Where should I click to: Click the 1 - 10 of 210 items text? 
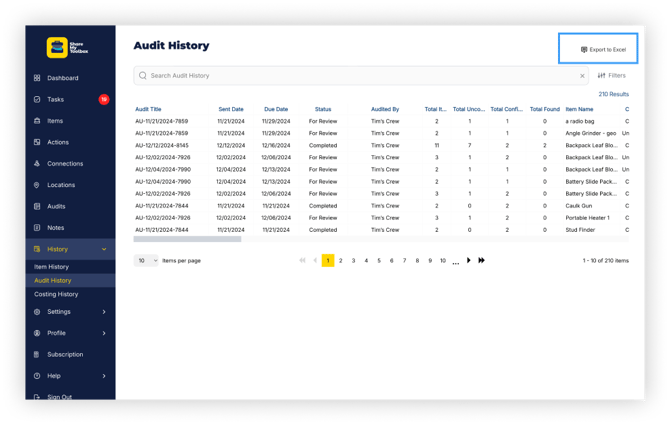[x=606, y=261]
